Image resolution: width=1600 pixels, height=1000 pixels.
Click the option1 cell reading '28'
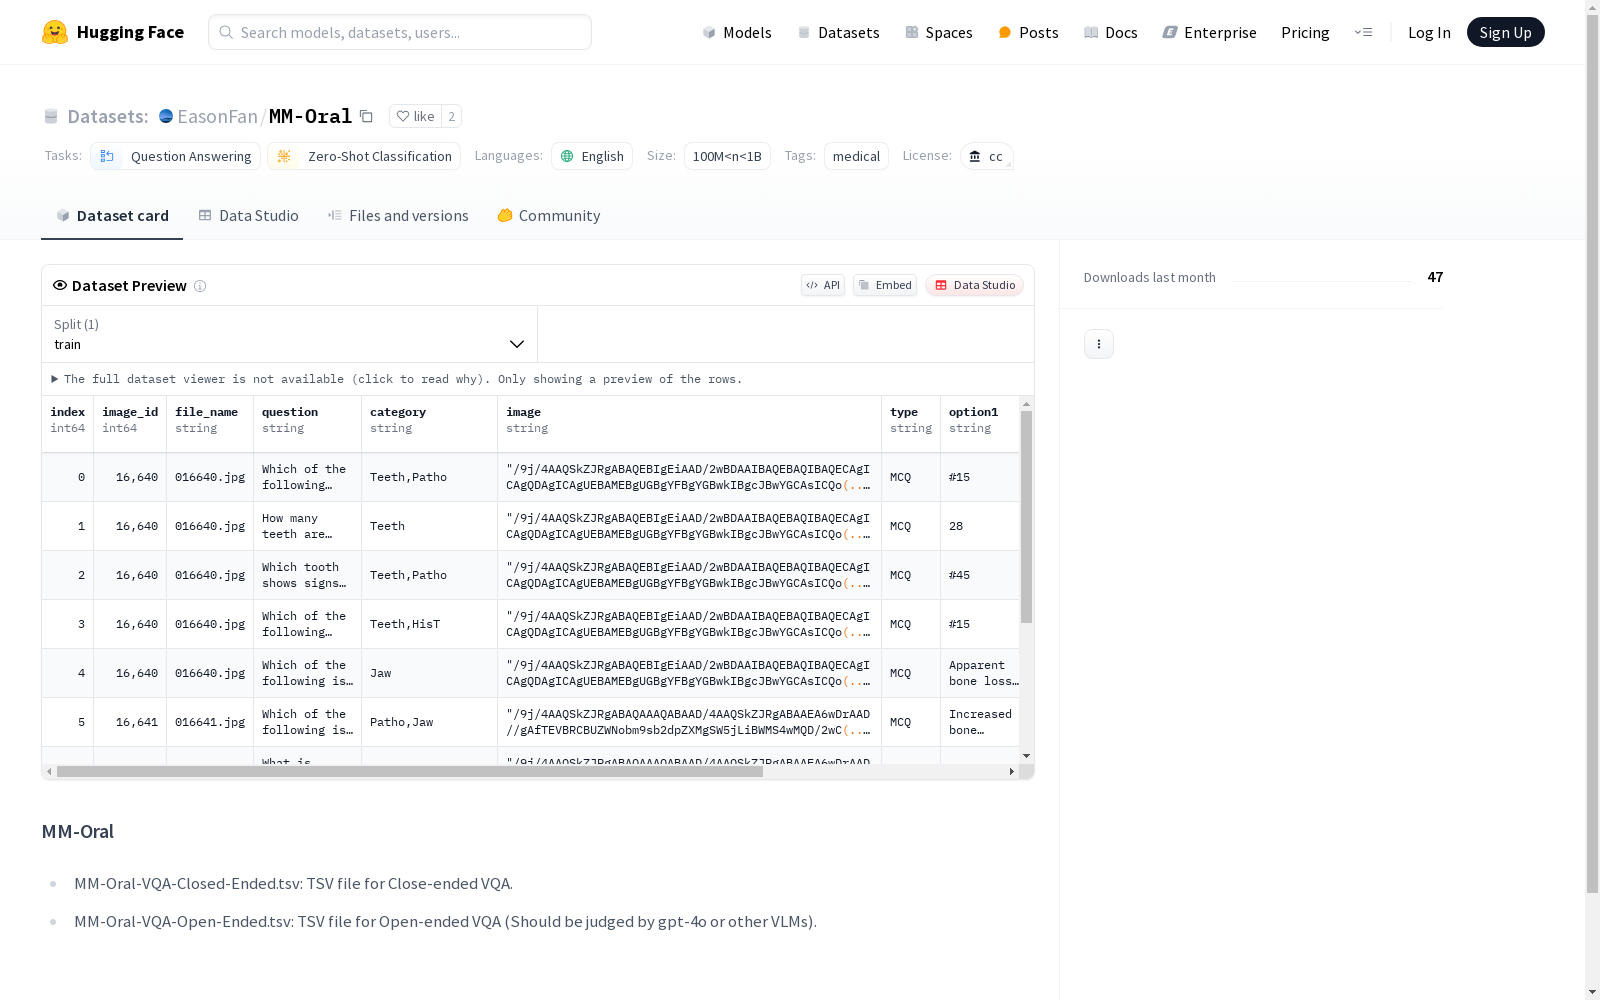click(x=980, y=526)
